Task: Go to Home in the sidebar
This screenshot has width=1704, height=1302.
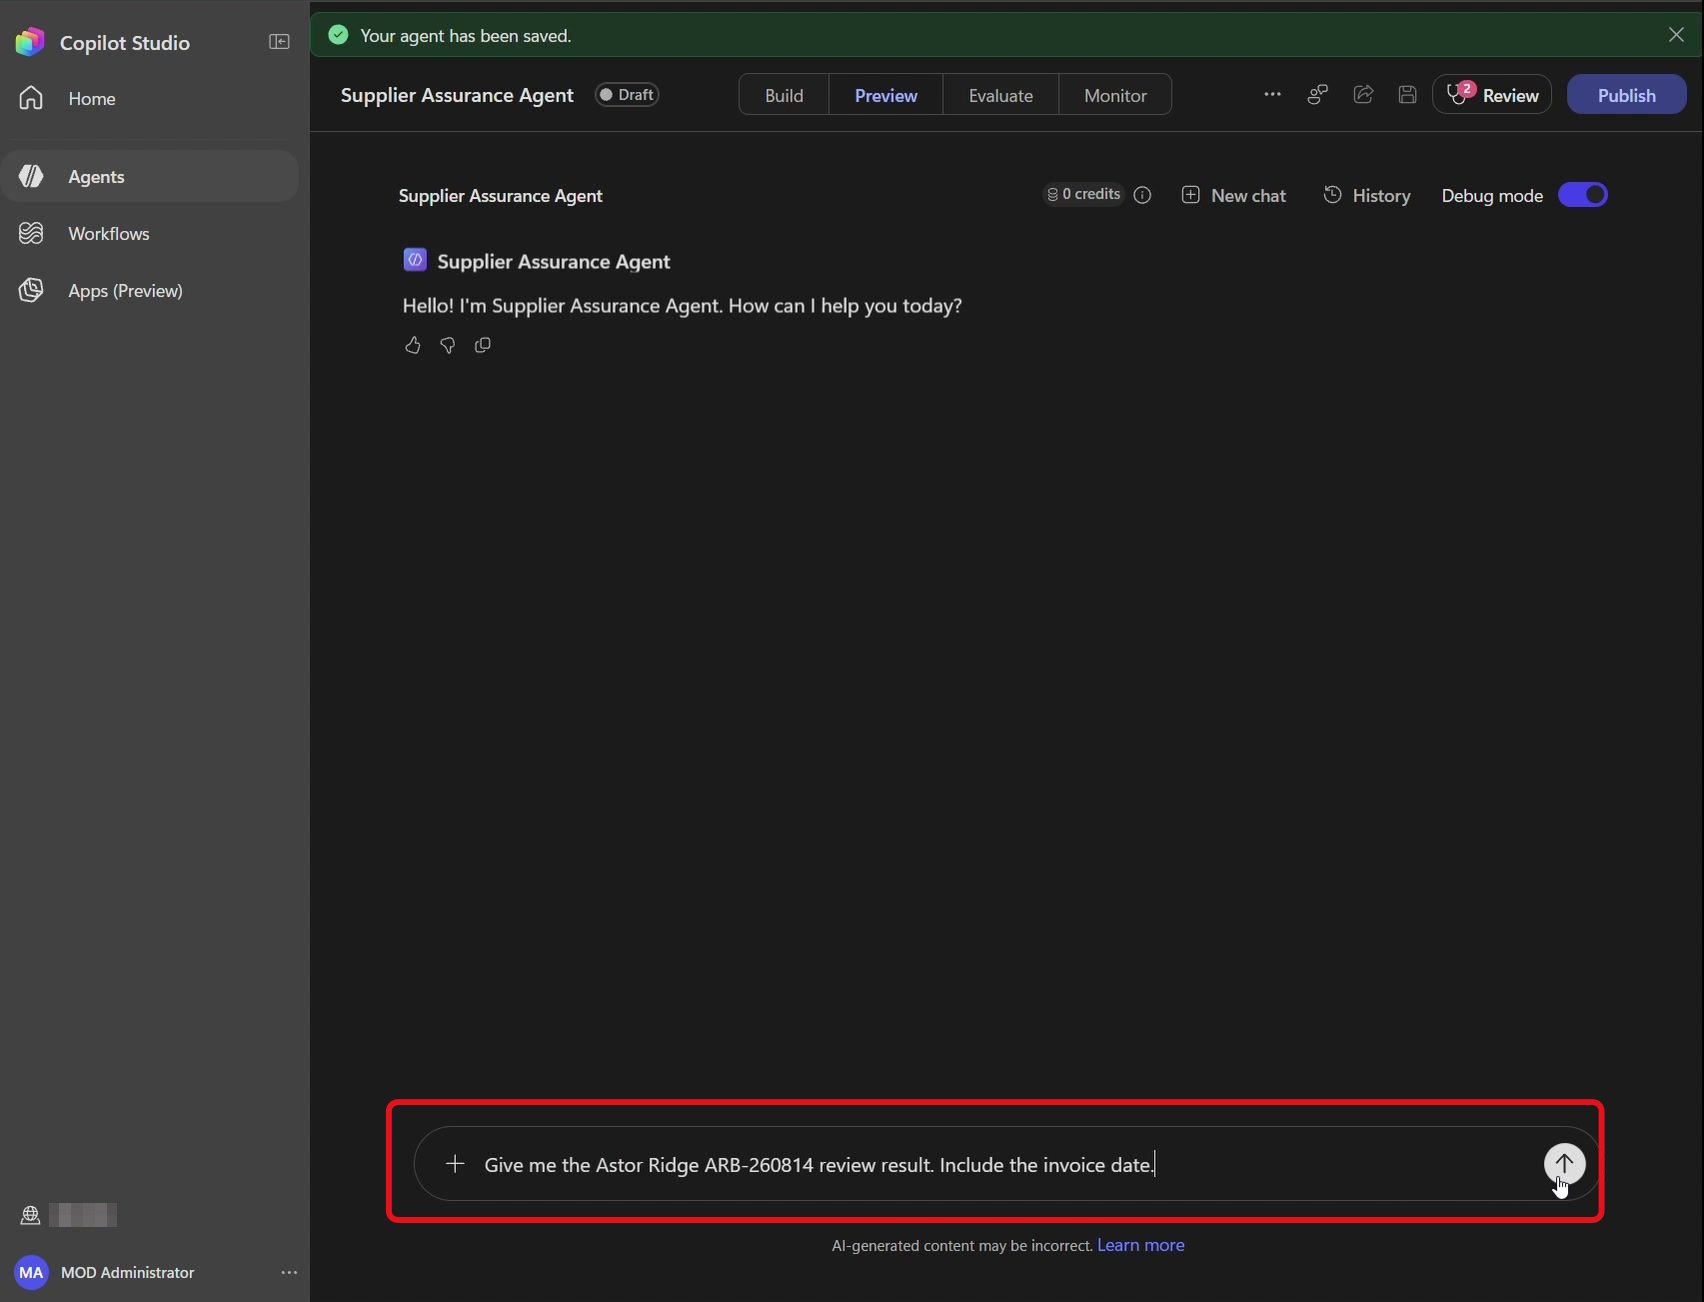Action: pos(150,98)
